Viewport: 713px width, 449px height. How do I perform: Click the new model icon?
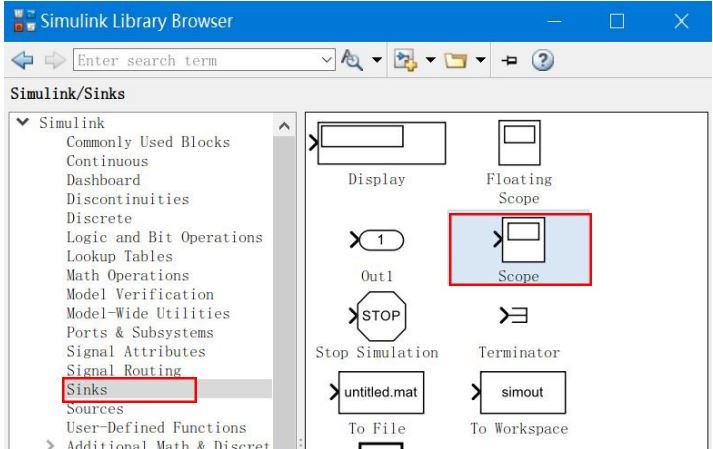click(x=406, y=60)
